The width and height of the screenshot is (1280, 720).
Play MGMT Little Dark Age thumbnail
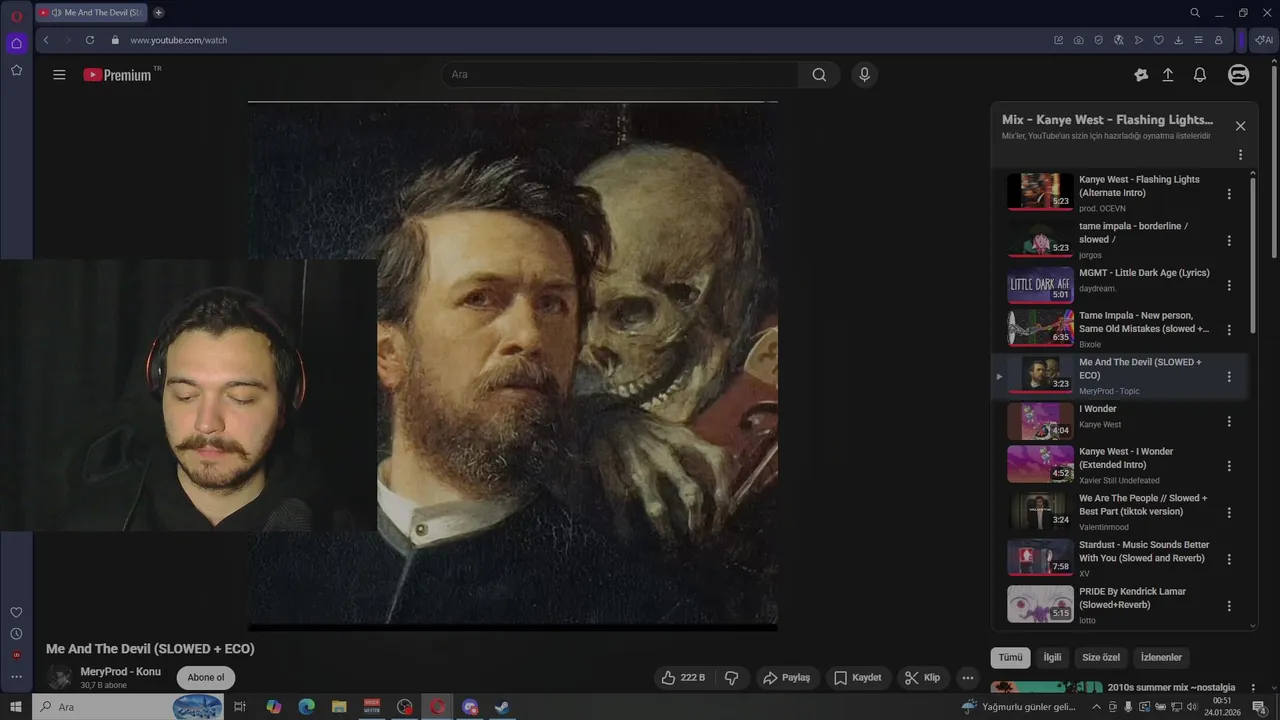1040,285
